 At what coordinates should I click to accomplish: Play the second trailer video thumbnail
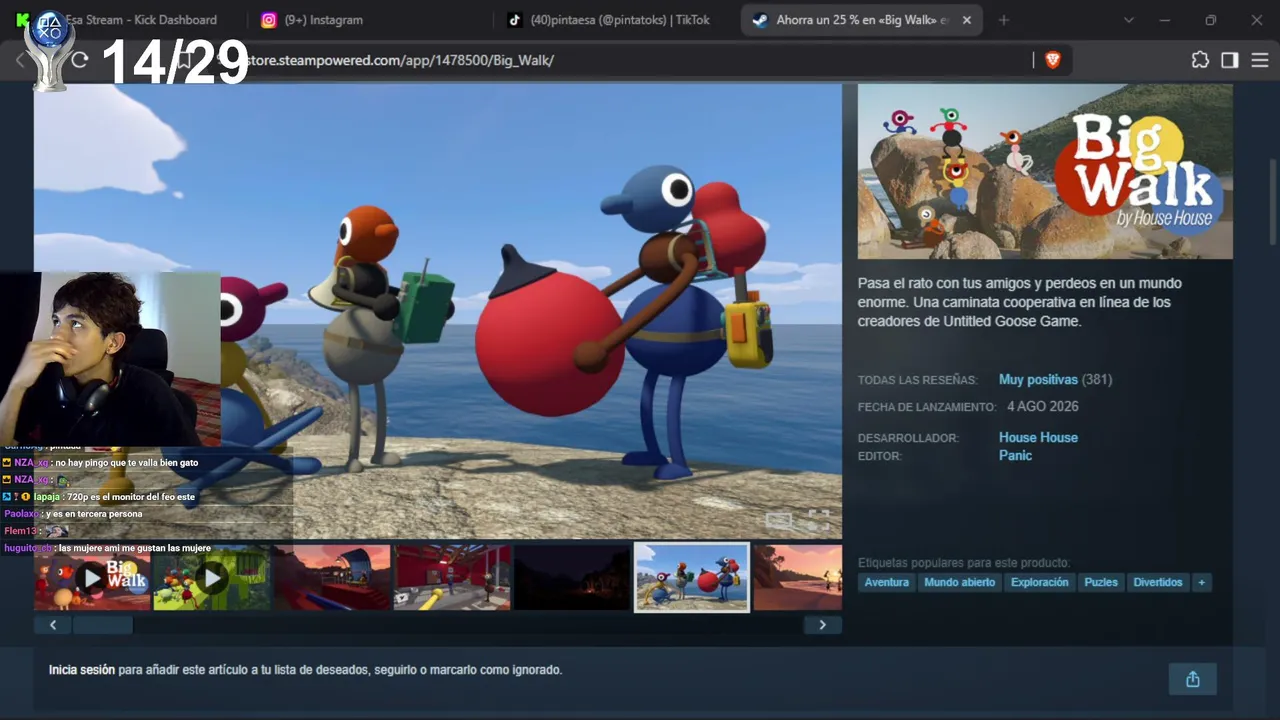(x=212, y=577)
